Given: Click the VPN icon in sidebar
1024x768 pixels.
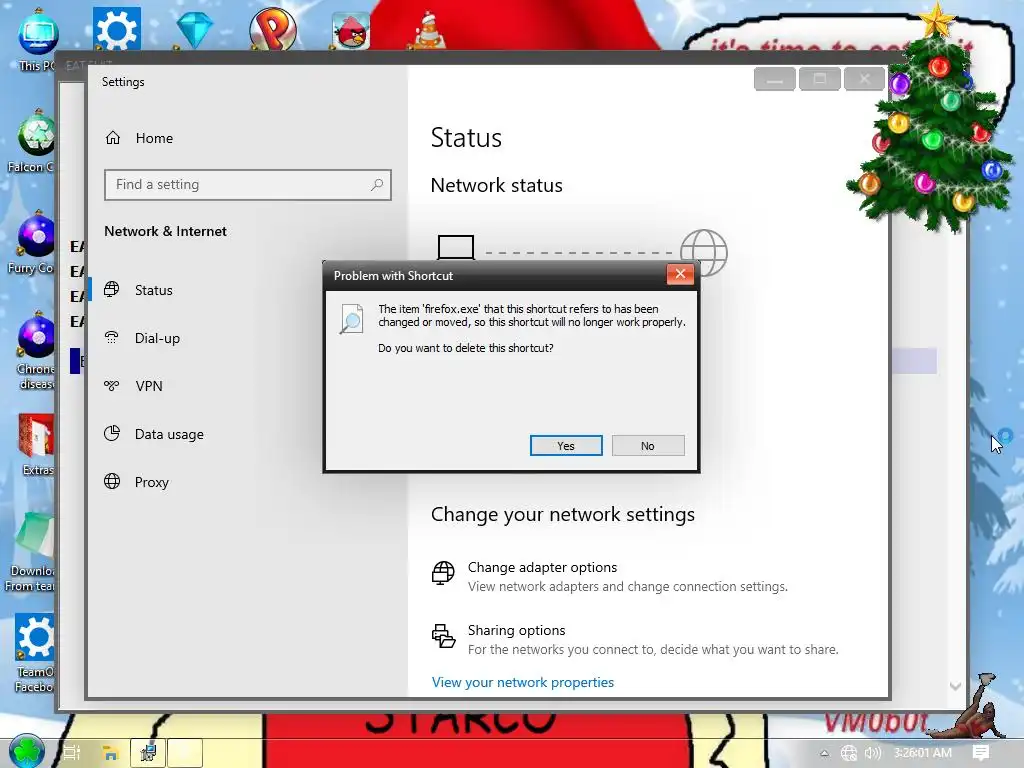Looking at the screenshot, I should (112, 385).
